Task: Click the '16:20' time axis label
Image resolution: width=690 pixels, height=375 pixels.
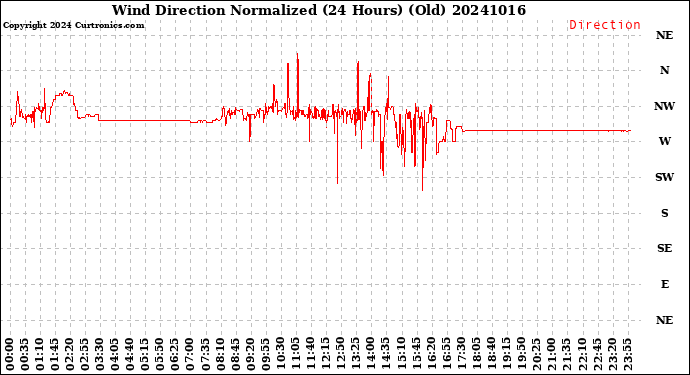Action: tap(431, 354)
